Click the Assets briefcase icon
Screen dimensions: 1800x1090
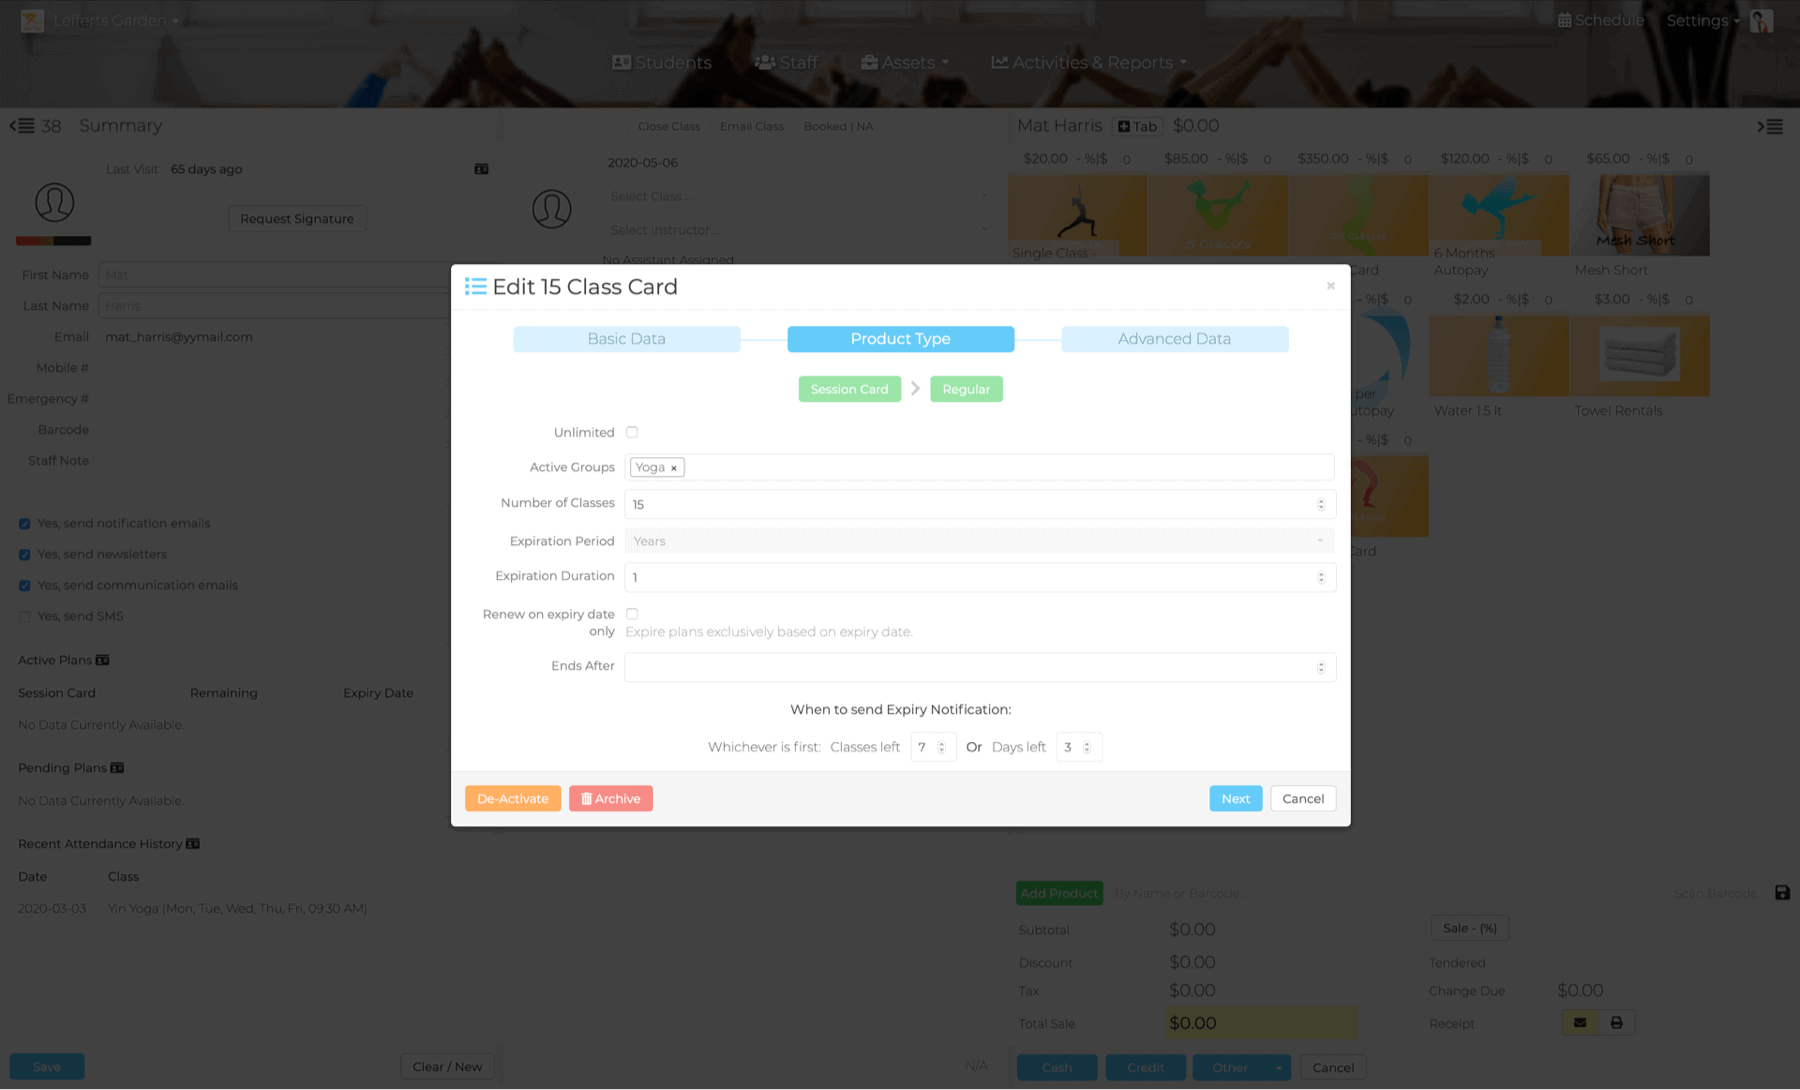pos(869,62)
